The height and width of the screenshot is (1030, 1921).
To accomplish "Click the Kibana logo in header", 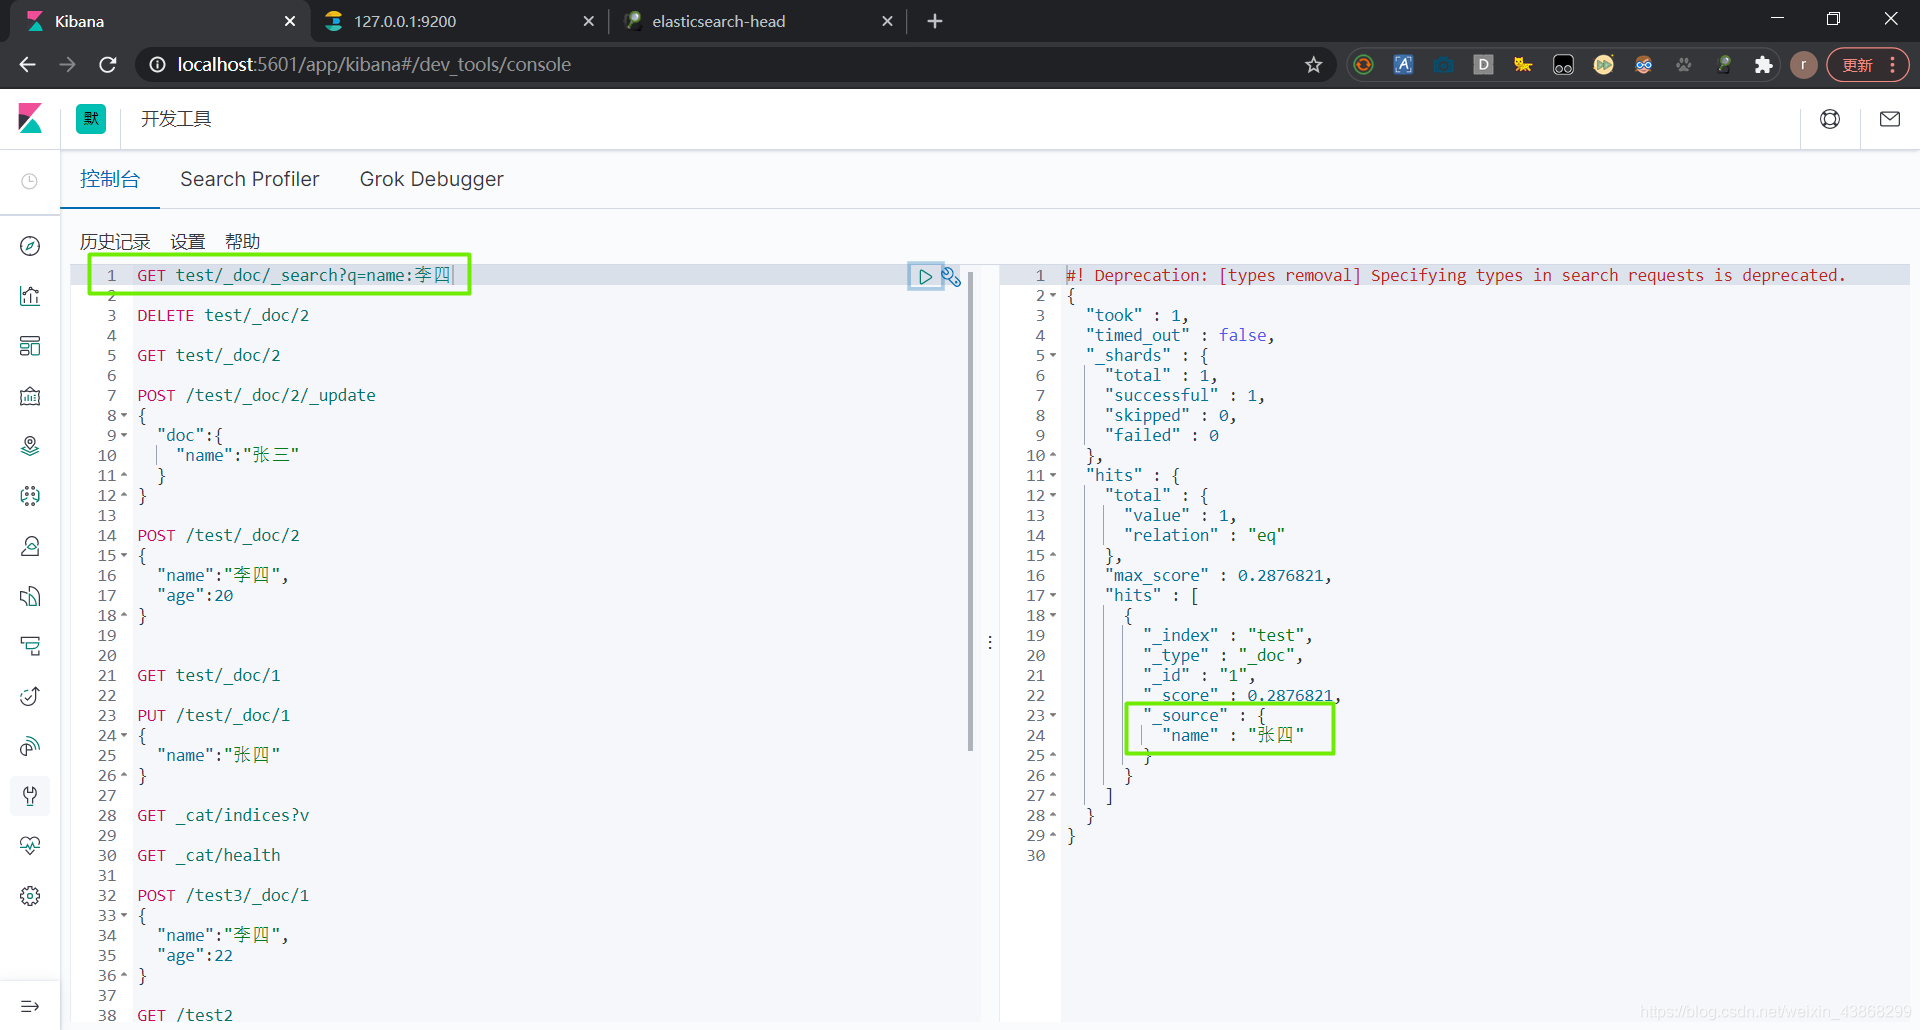I will [x=30, y=119].
